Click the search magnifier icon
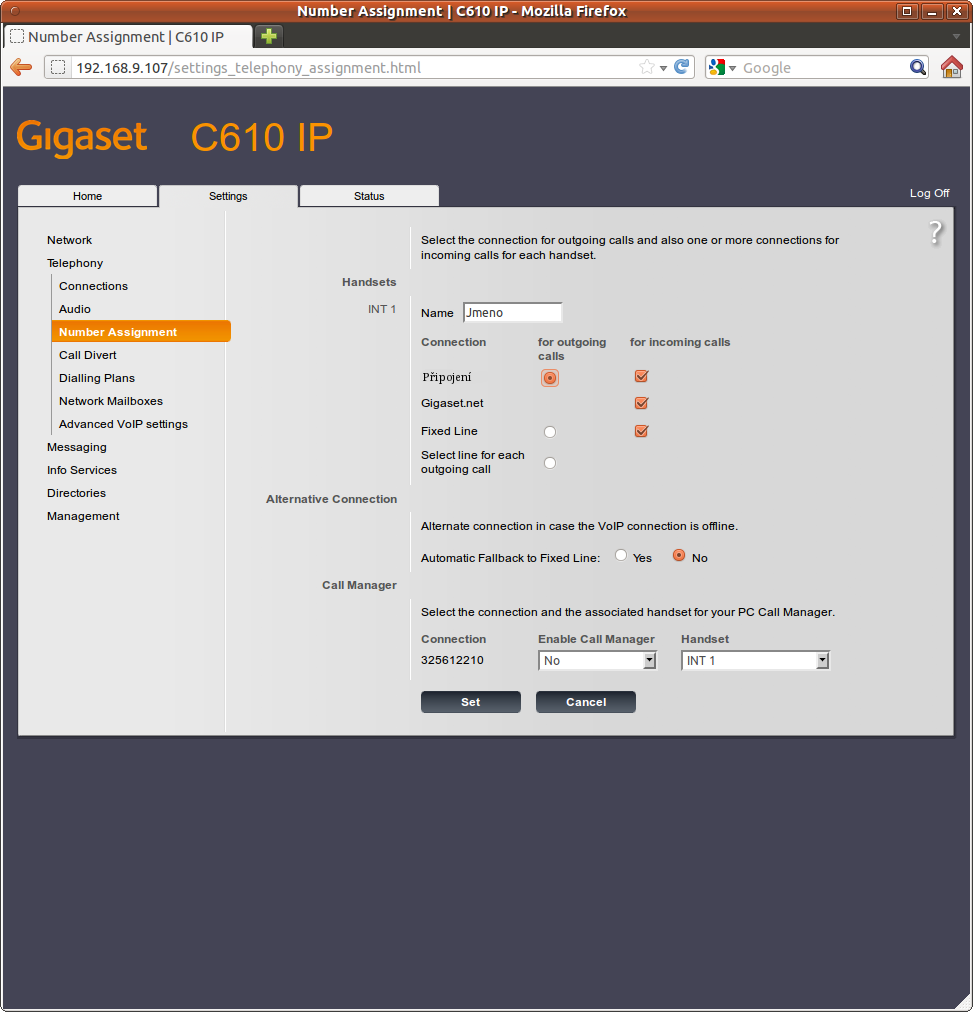Image resolution: width=973 pixels, height=1012 pixels. (x=918, y=67)
